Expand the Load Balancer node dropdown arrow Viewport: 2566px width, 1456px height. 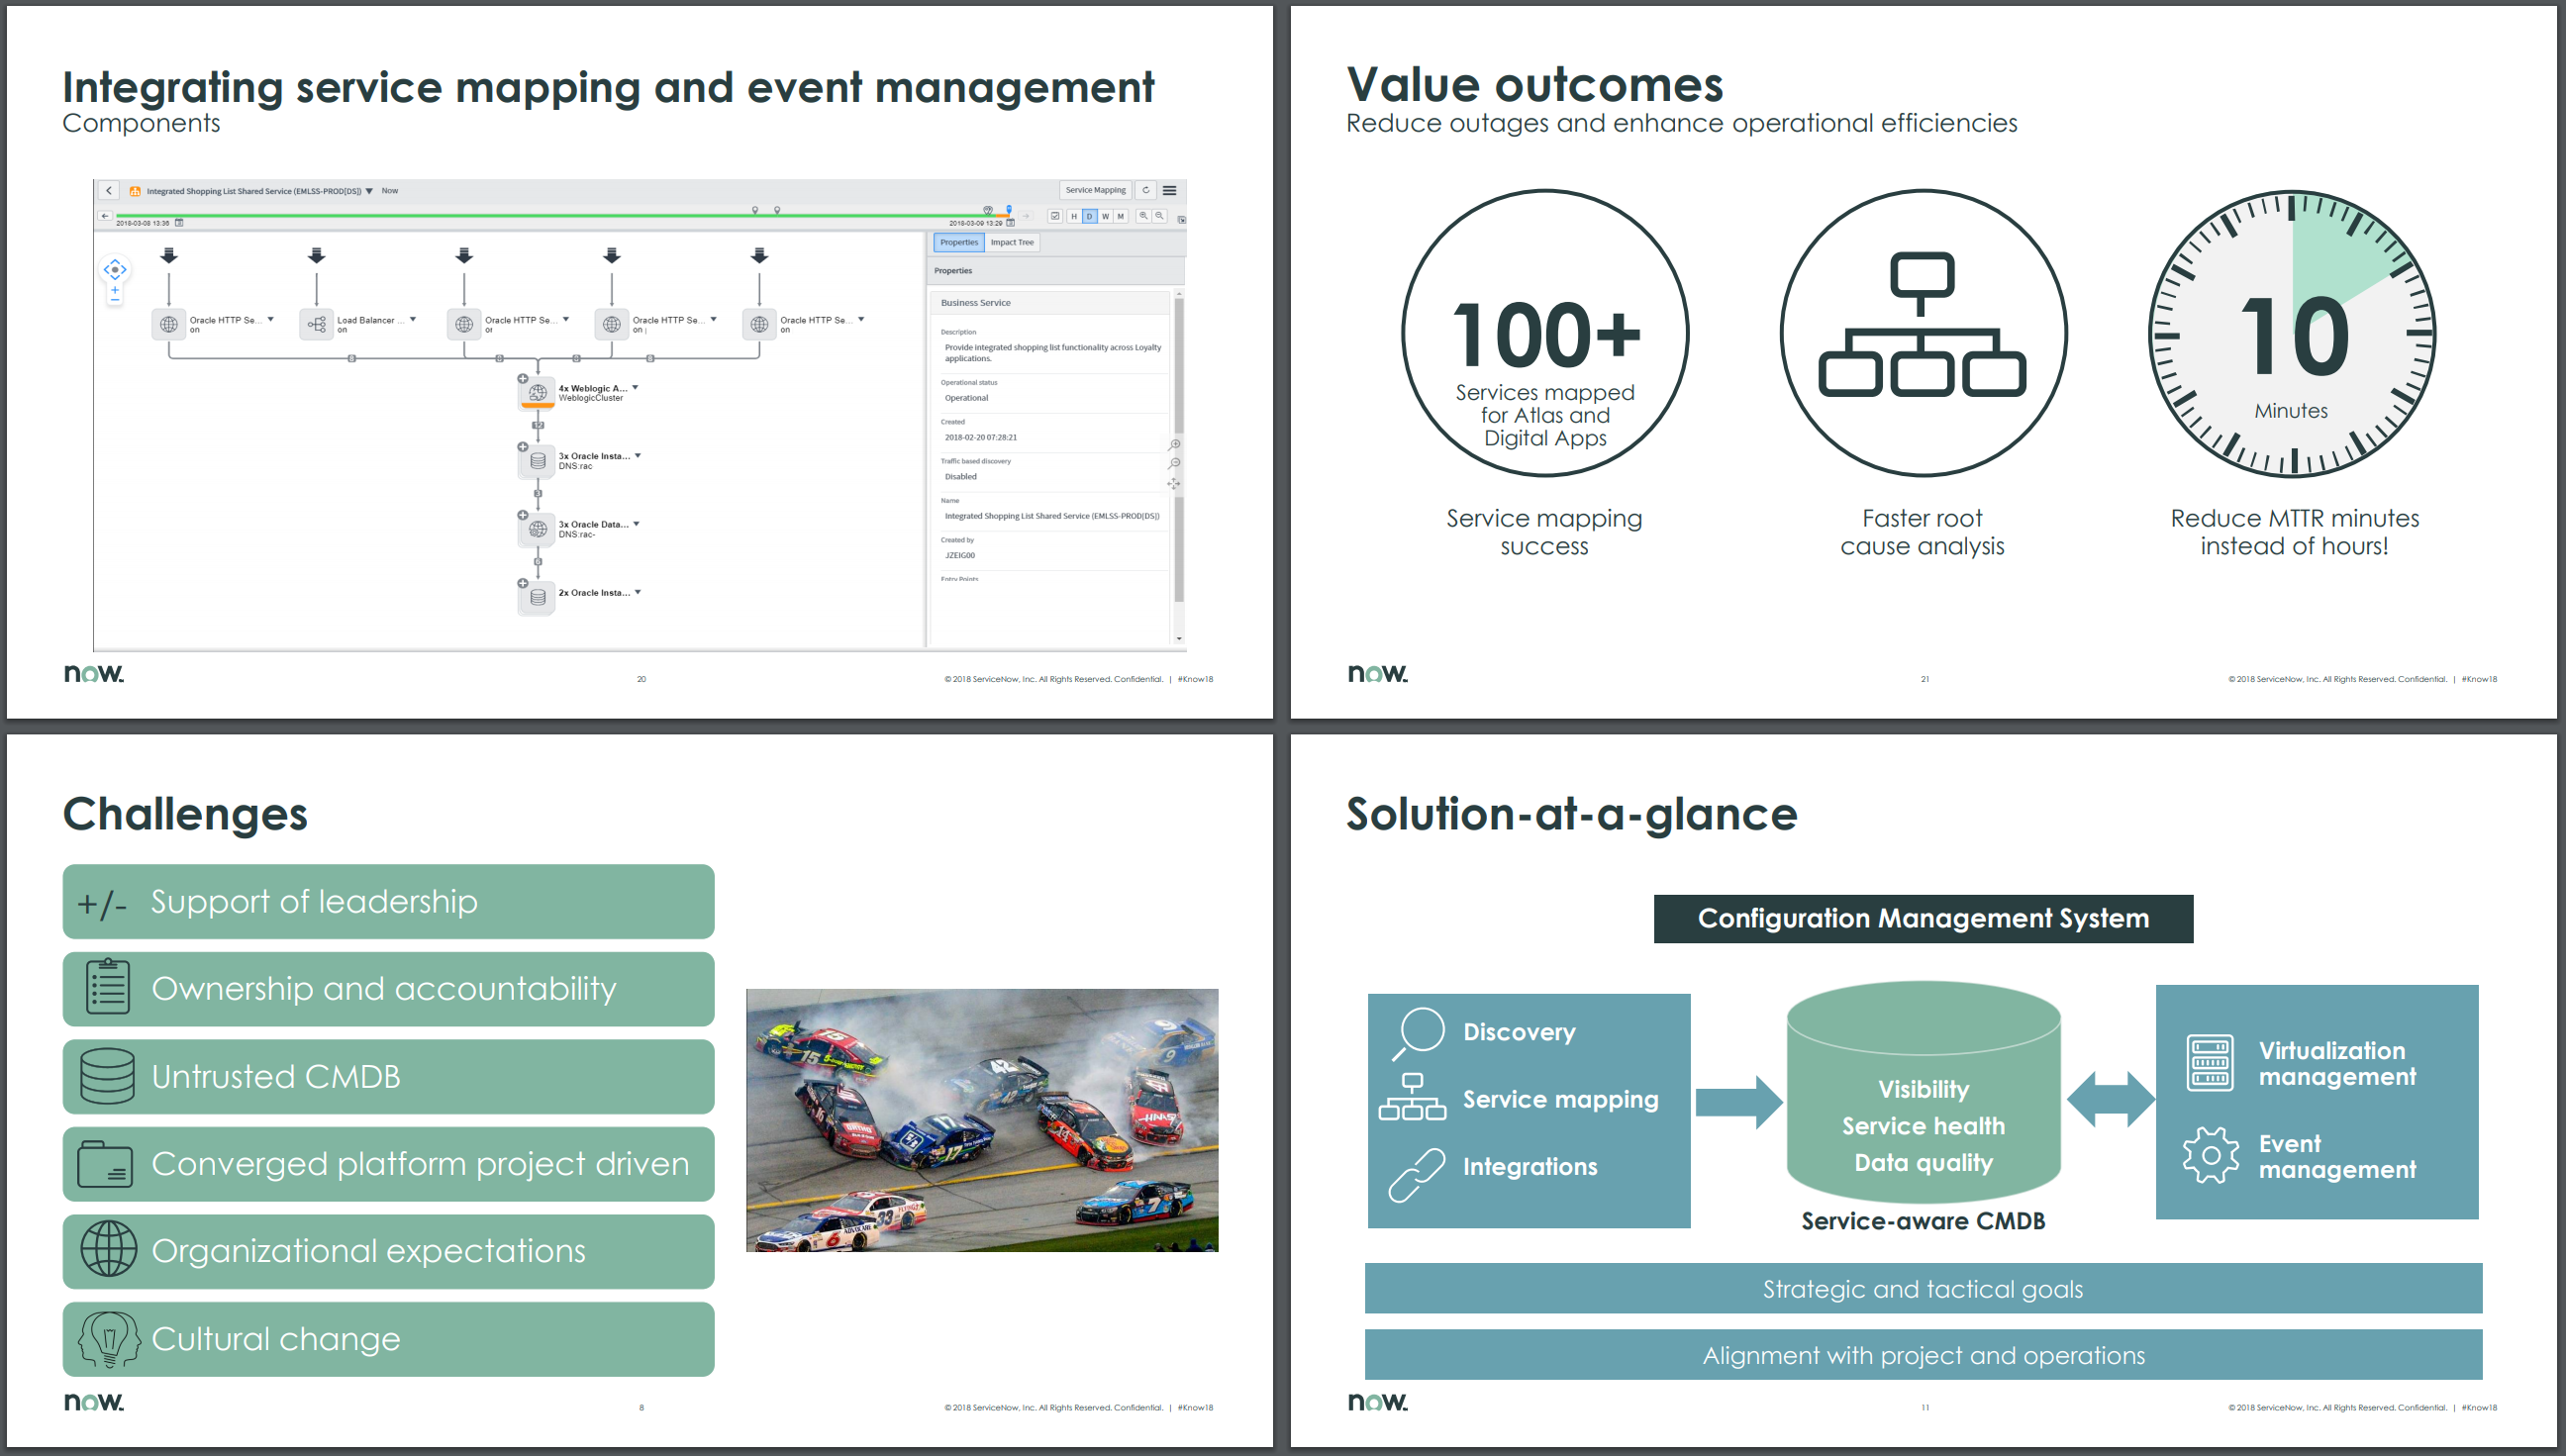[413, 320]
